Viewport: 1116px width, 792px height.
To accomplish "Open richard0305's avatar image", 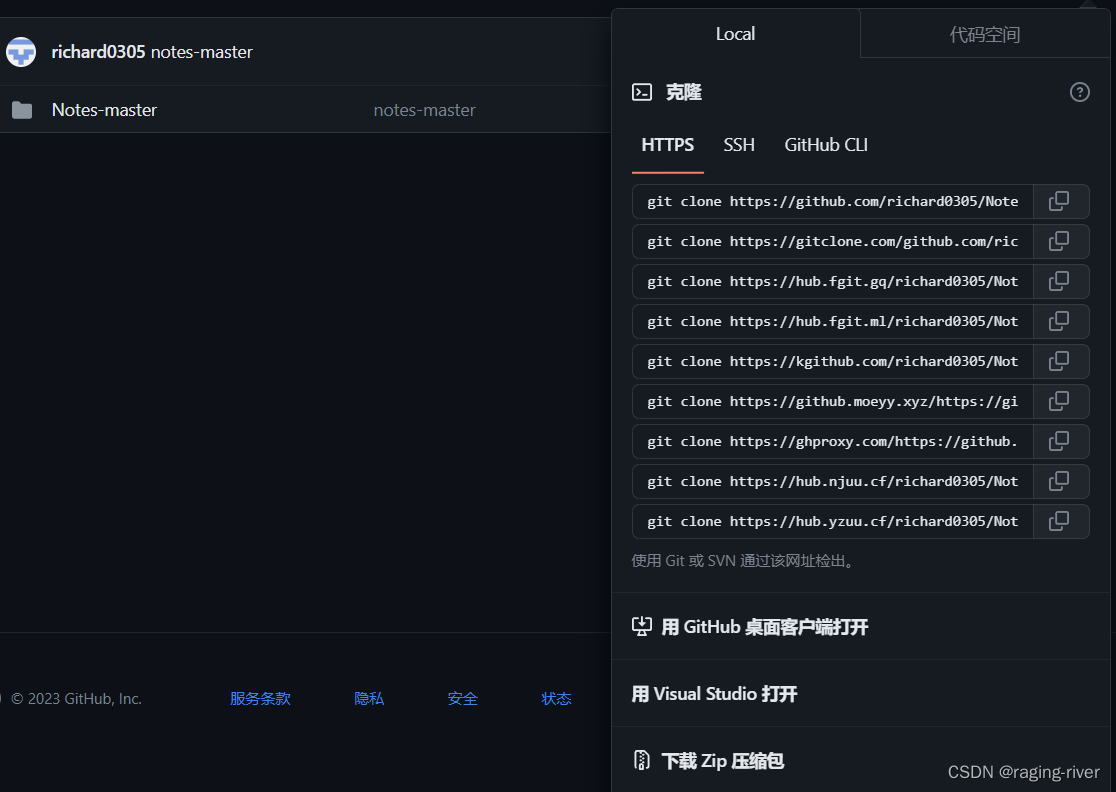I will [x=21, y=52].
